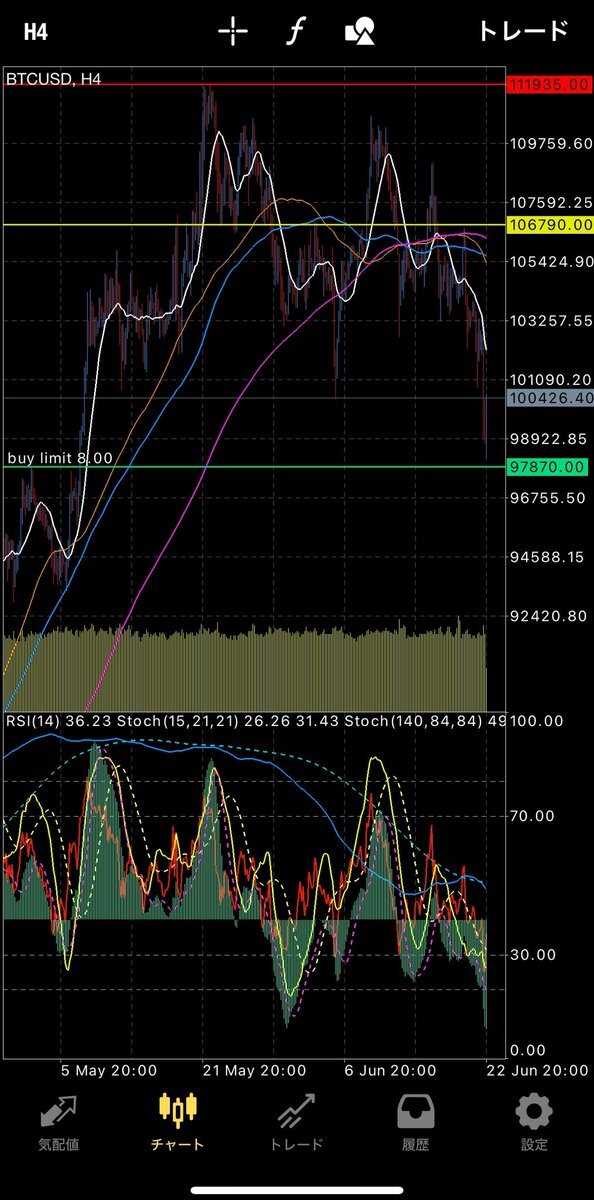Go to the トレード tab in bottom bar
Screen dimensions: 594x1200
[297, 1122]
